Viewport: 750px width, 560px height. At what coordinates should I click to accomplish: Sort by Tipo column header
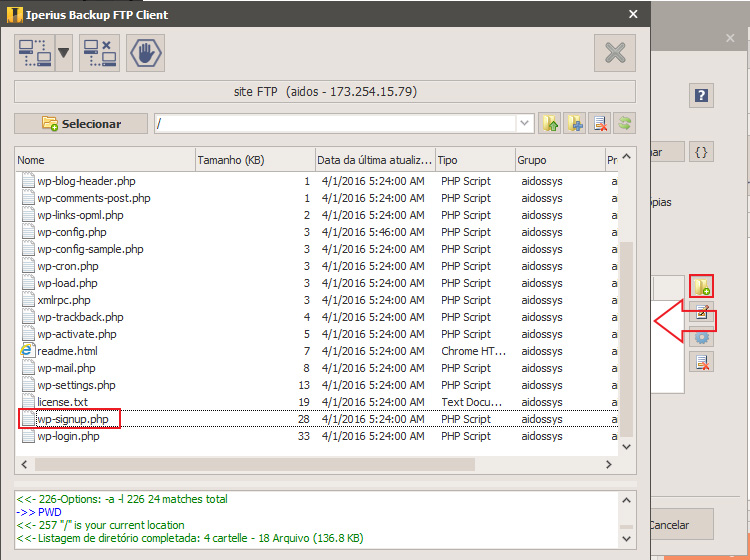pos(475,160)
